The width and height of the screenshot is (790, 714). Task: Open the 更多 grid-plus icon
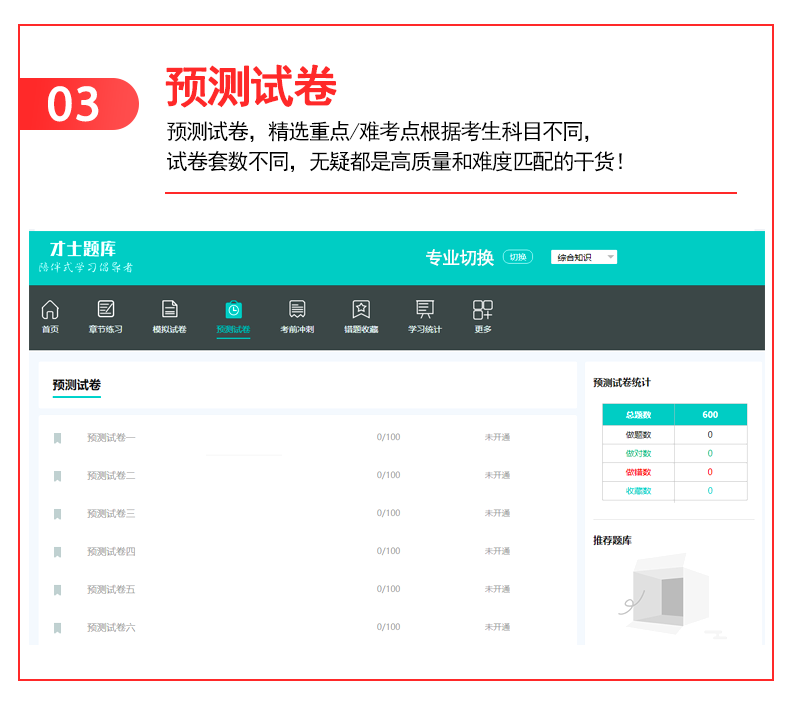(483, 309)
